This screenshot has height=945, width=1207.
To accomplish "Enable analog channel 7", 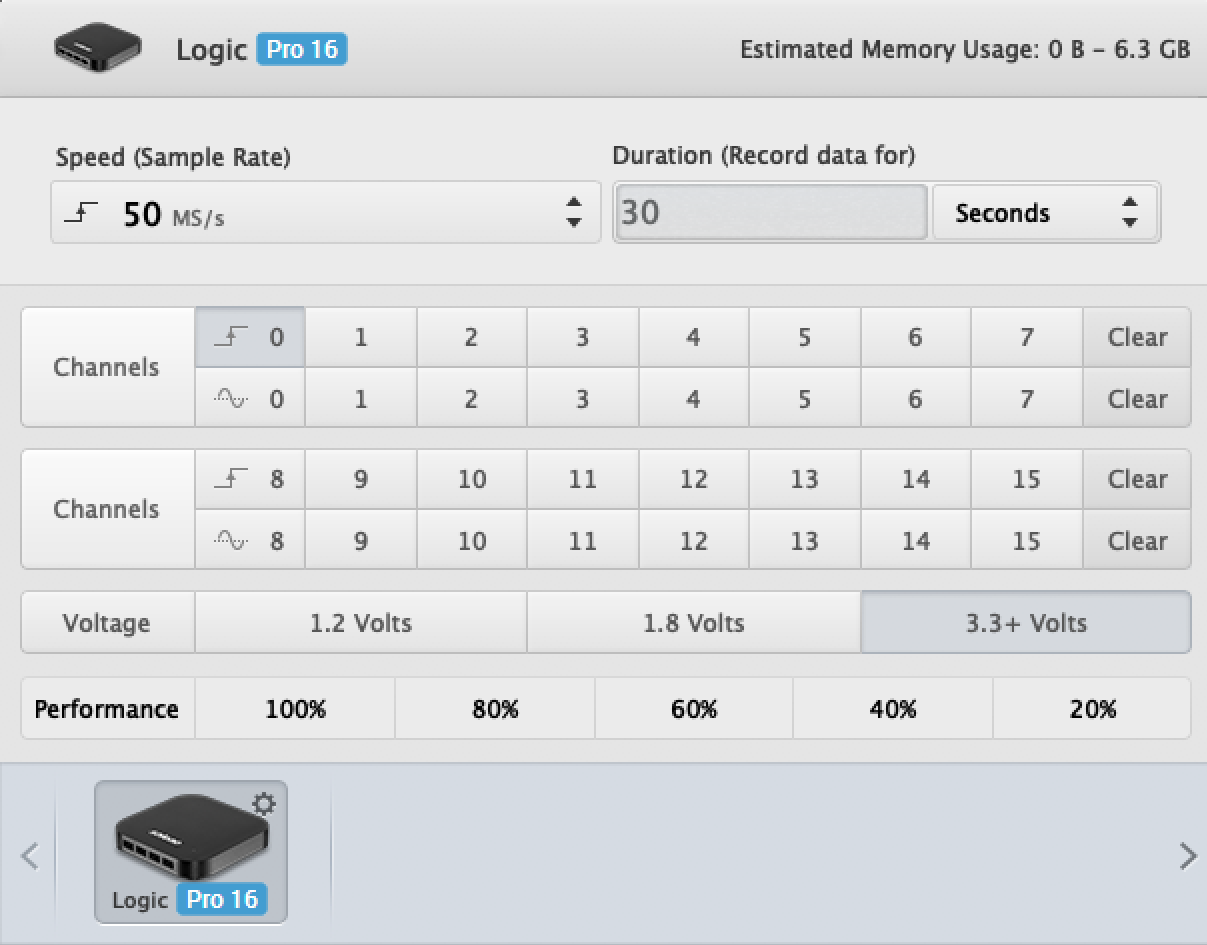I will coord(1026,398).
